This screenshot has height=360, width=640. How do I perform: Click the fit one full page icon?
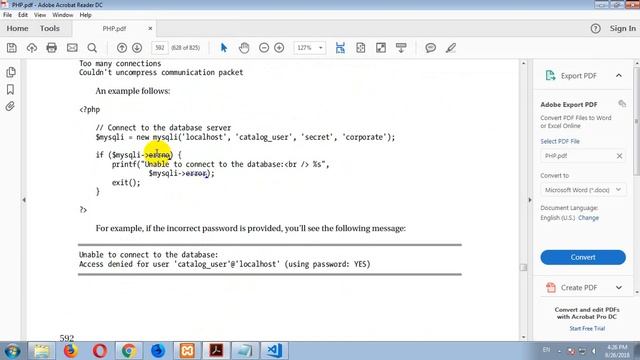(361, 48)
